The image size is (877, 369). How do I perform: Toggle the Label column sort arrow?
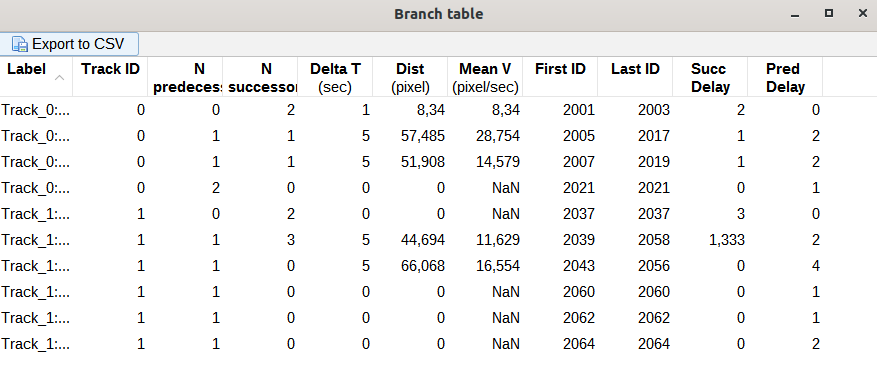tap(59, 78)
